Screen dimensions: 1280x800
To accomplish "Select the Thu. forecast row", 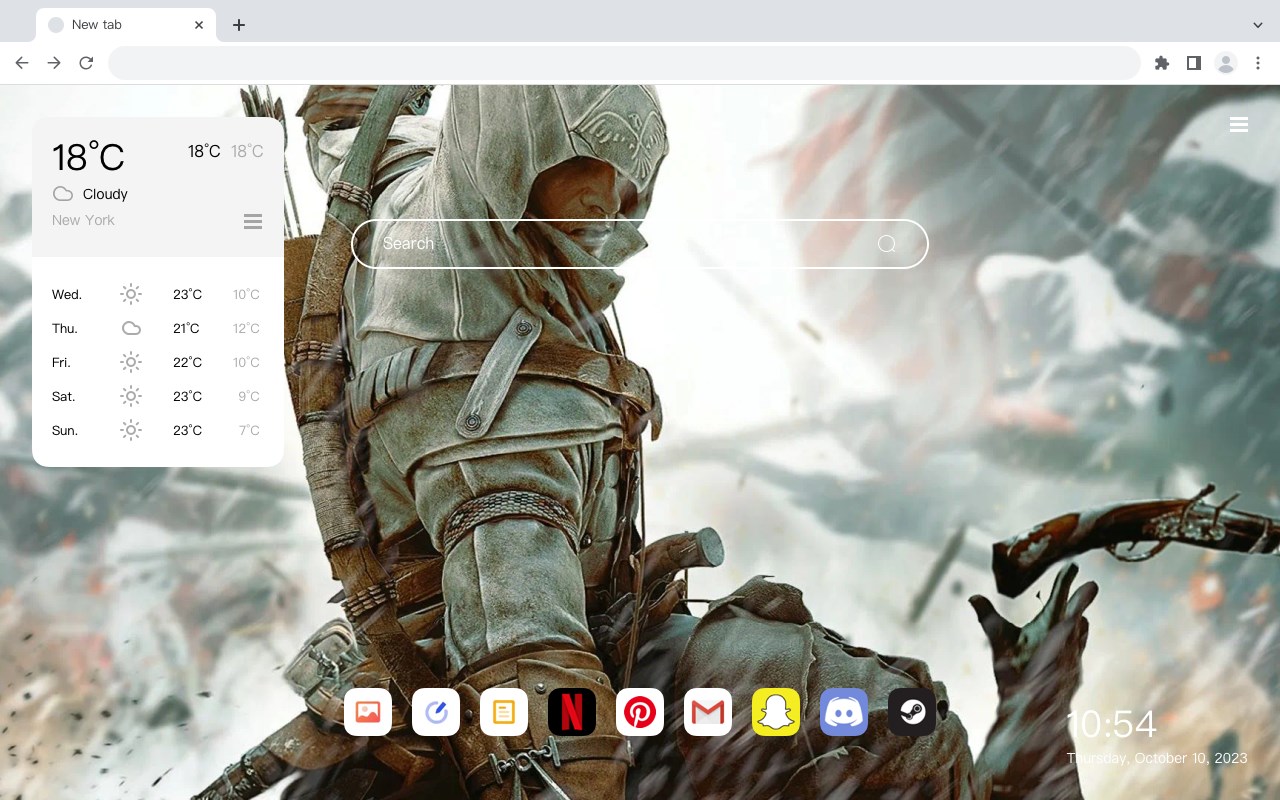I will [x=158, y=328].
